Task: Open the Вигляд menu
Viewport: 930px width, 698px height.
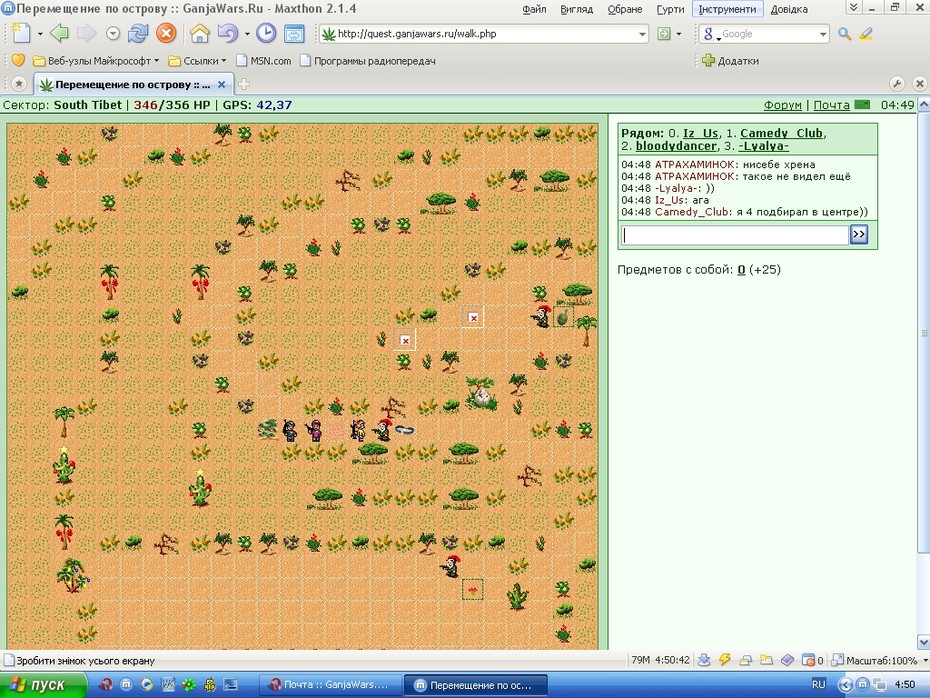Action: pyautogui.click(x=577, y=9)
